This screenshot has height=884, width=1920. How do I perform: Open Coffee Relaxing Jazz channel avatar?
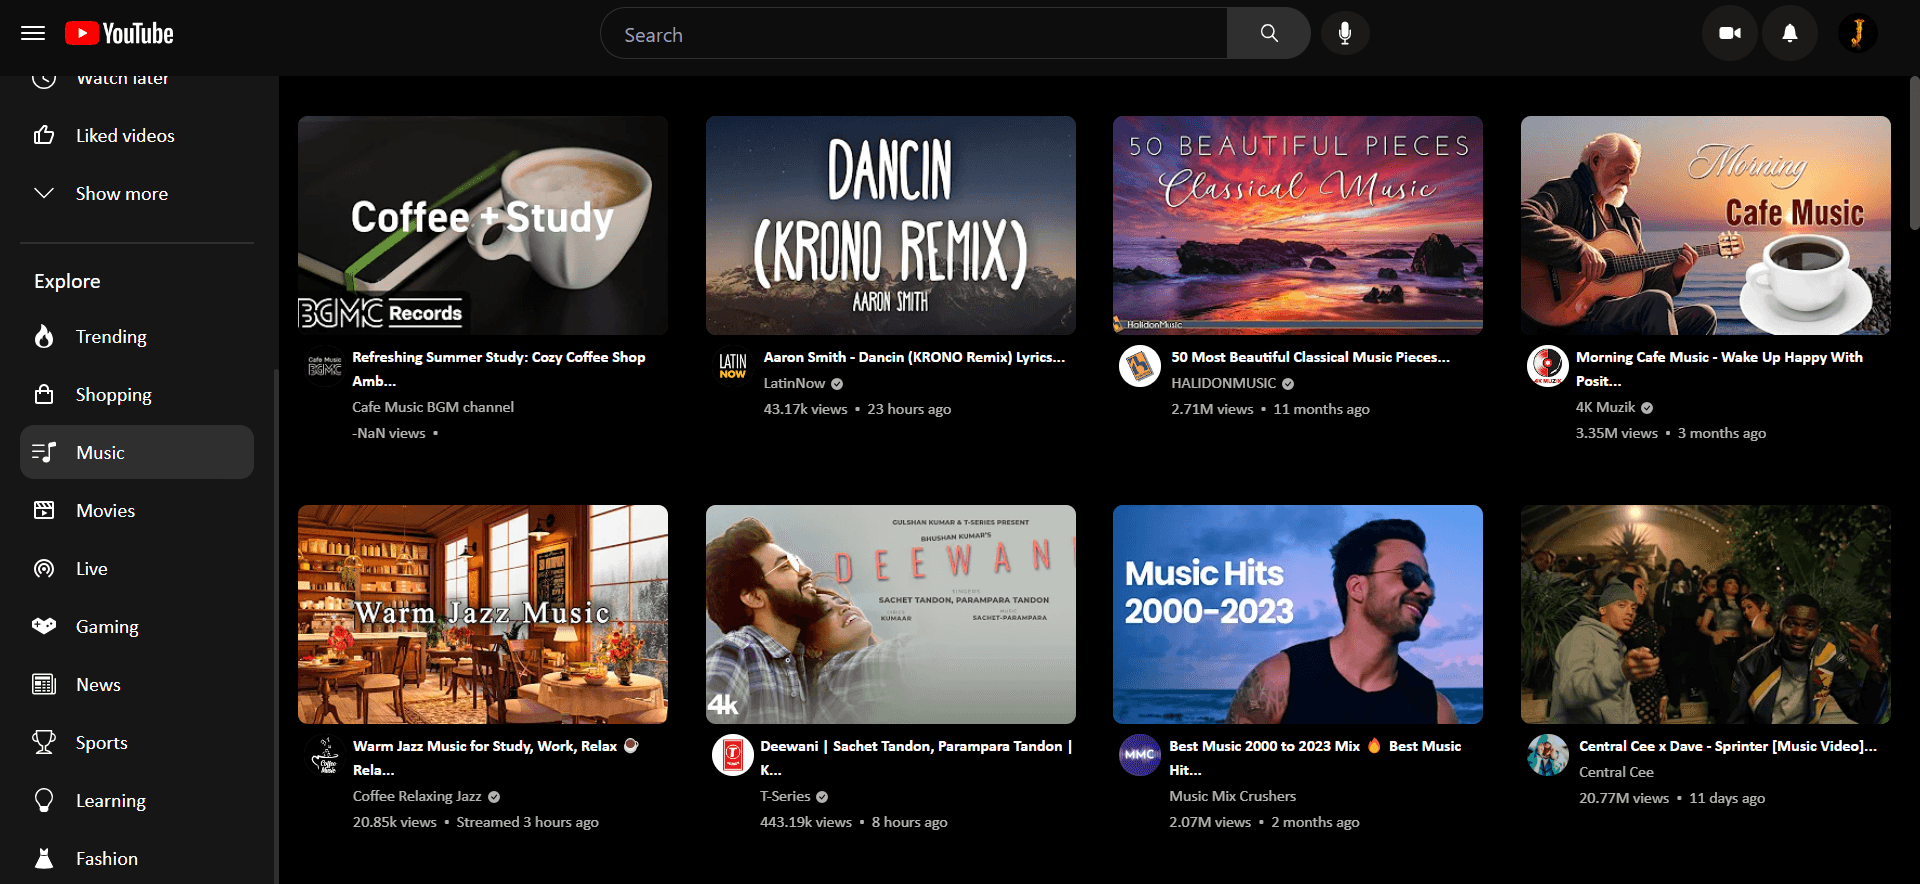tap(324, 755)
